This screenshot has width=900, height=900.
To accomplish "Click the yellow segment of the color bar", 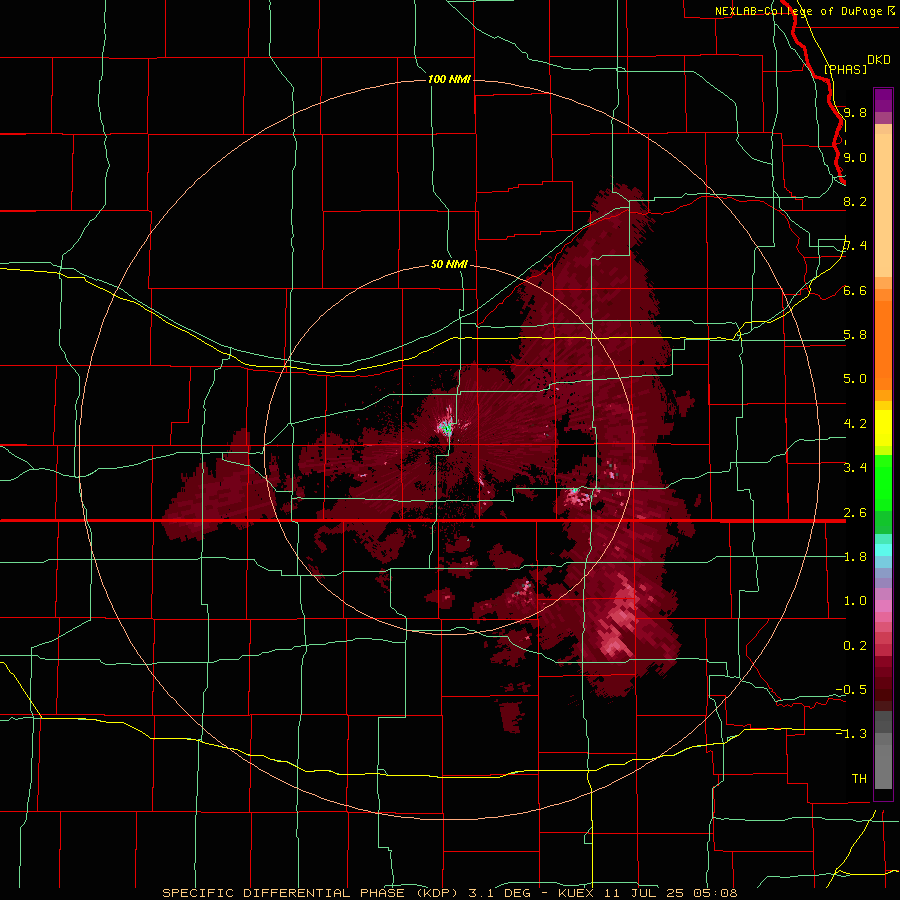I will click(883, 428).
